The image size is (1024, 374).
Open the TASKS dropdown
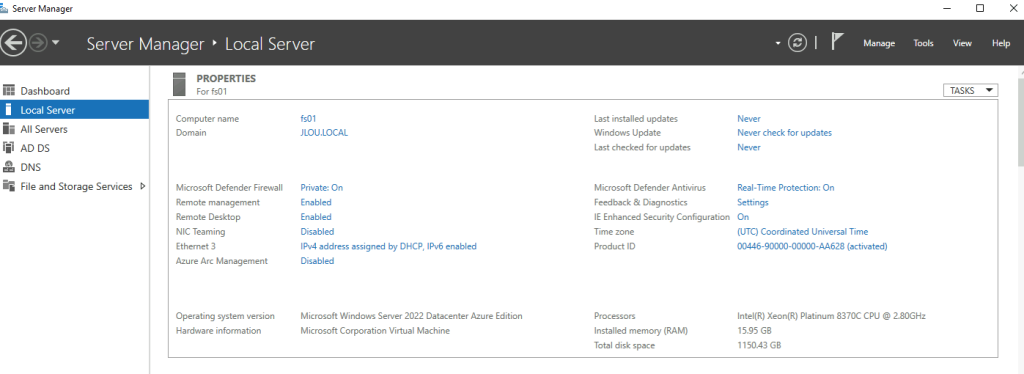point(970,91)
